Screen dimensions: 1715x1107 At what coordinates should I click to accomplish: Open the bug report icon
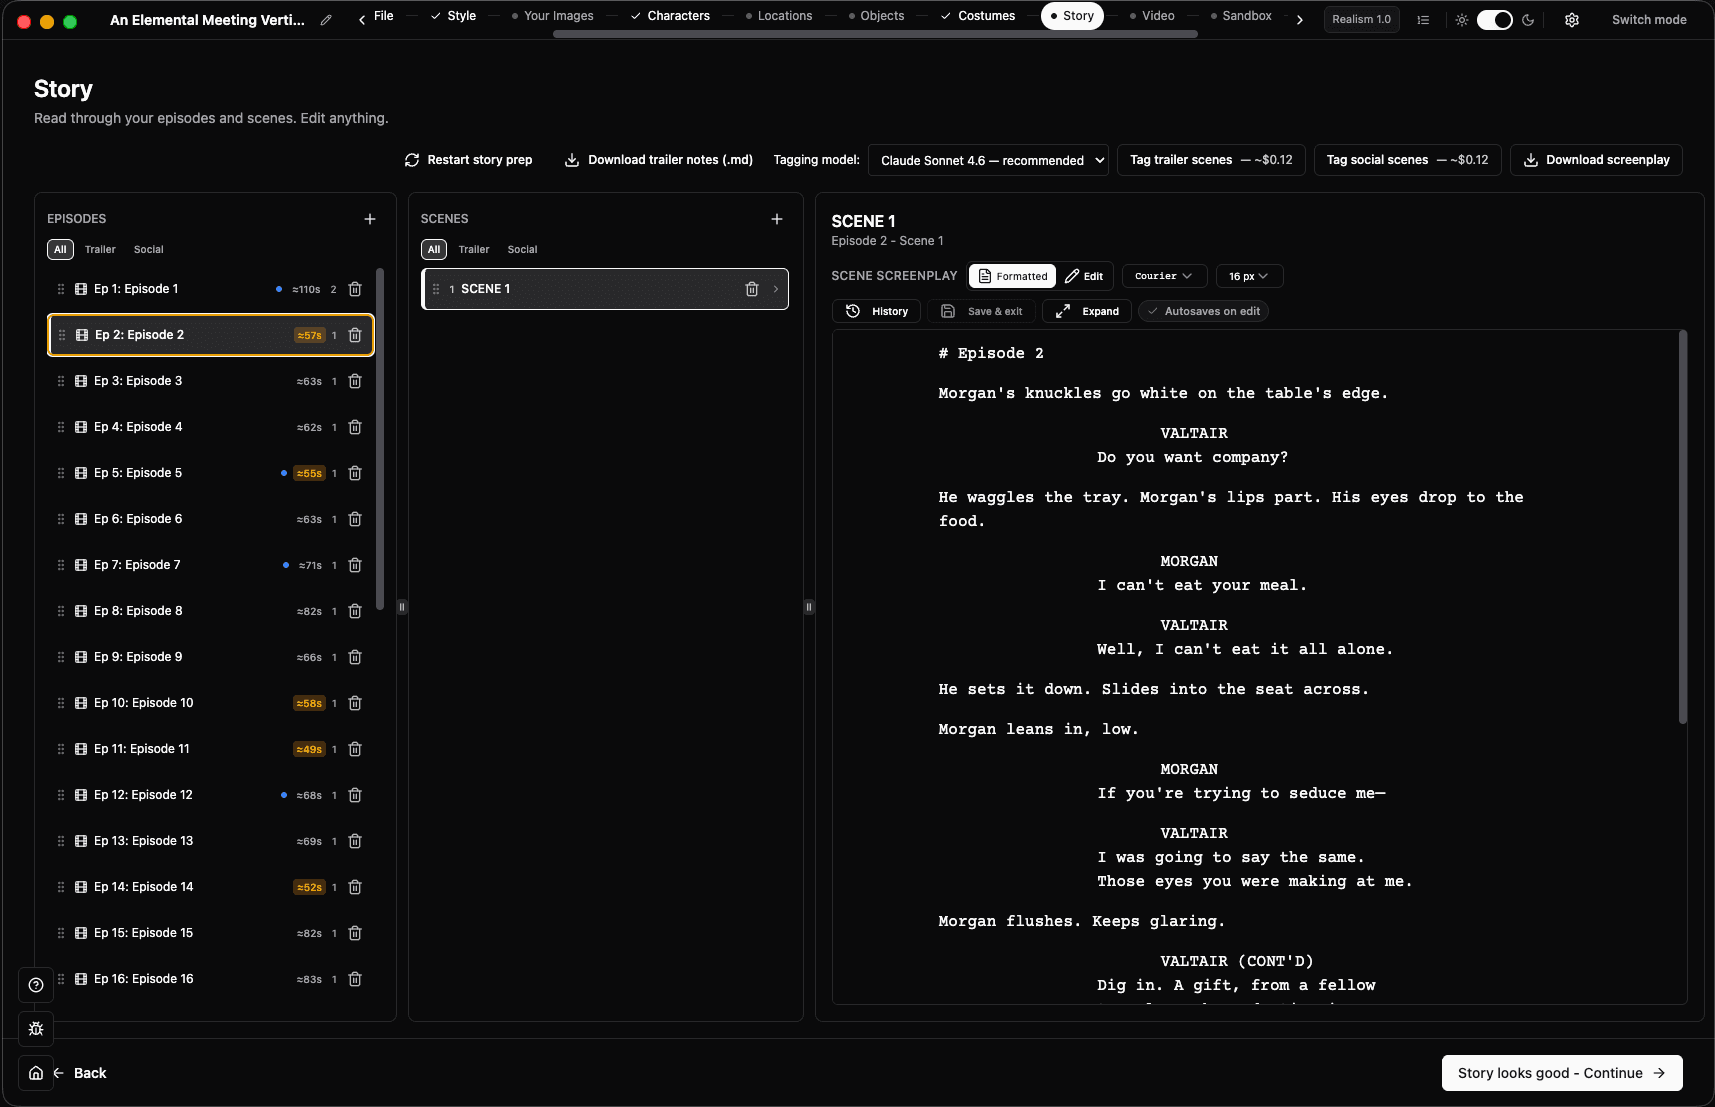36,1029
